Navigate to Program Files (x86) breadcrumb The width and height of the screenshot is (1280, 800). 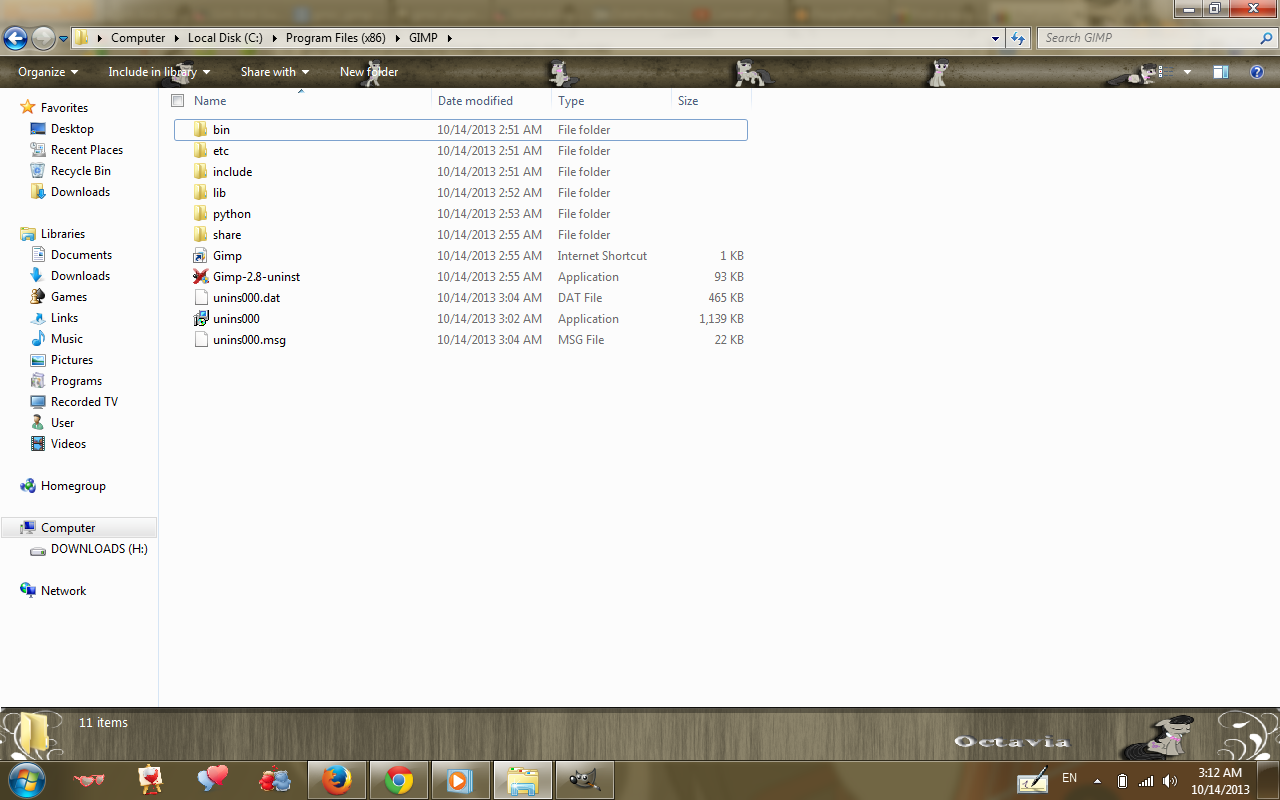coord(336,38)
